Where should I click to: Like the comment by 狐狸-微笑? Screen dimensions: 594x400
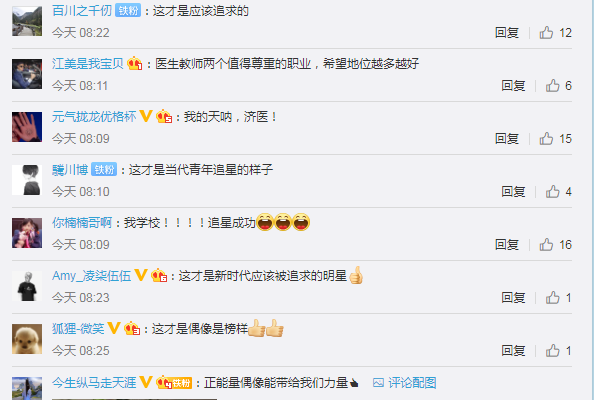(553, 351)
